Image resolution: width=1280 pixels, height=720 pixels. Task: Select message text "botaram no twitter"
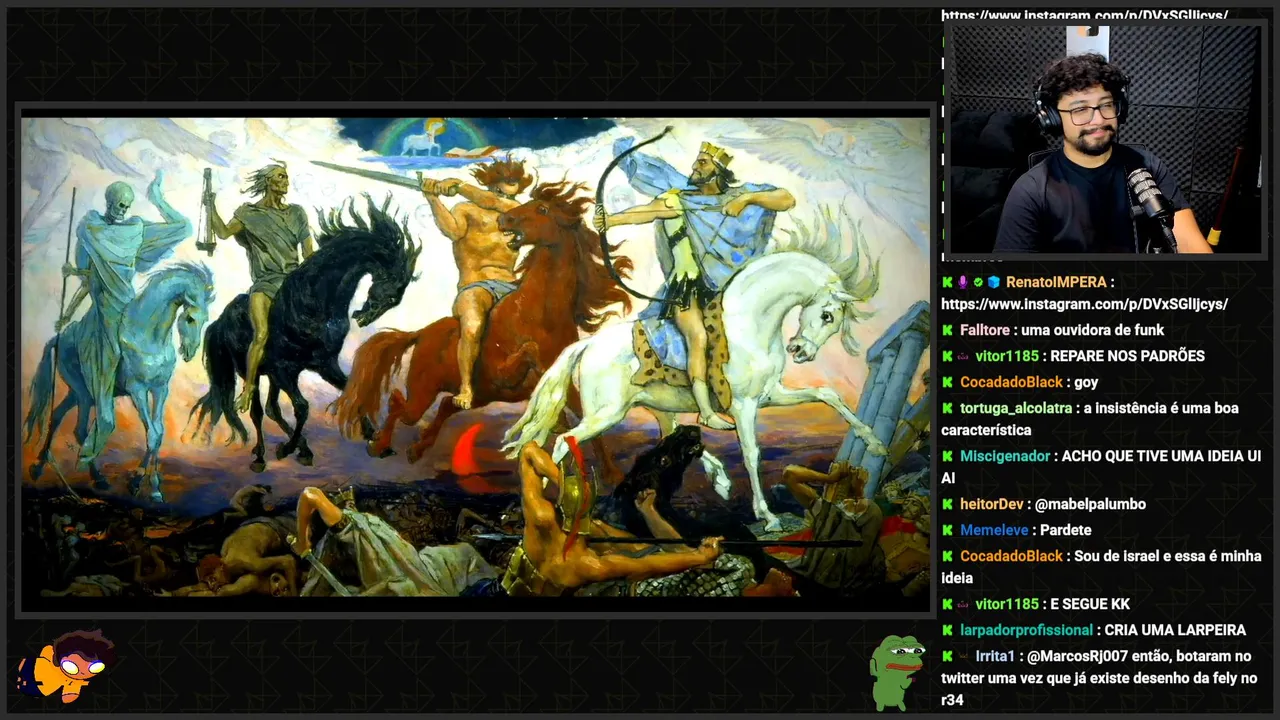click(x=1096, y=667)
